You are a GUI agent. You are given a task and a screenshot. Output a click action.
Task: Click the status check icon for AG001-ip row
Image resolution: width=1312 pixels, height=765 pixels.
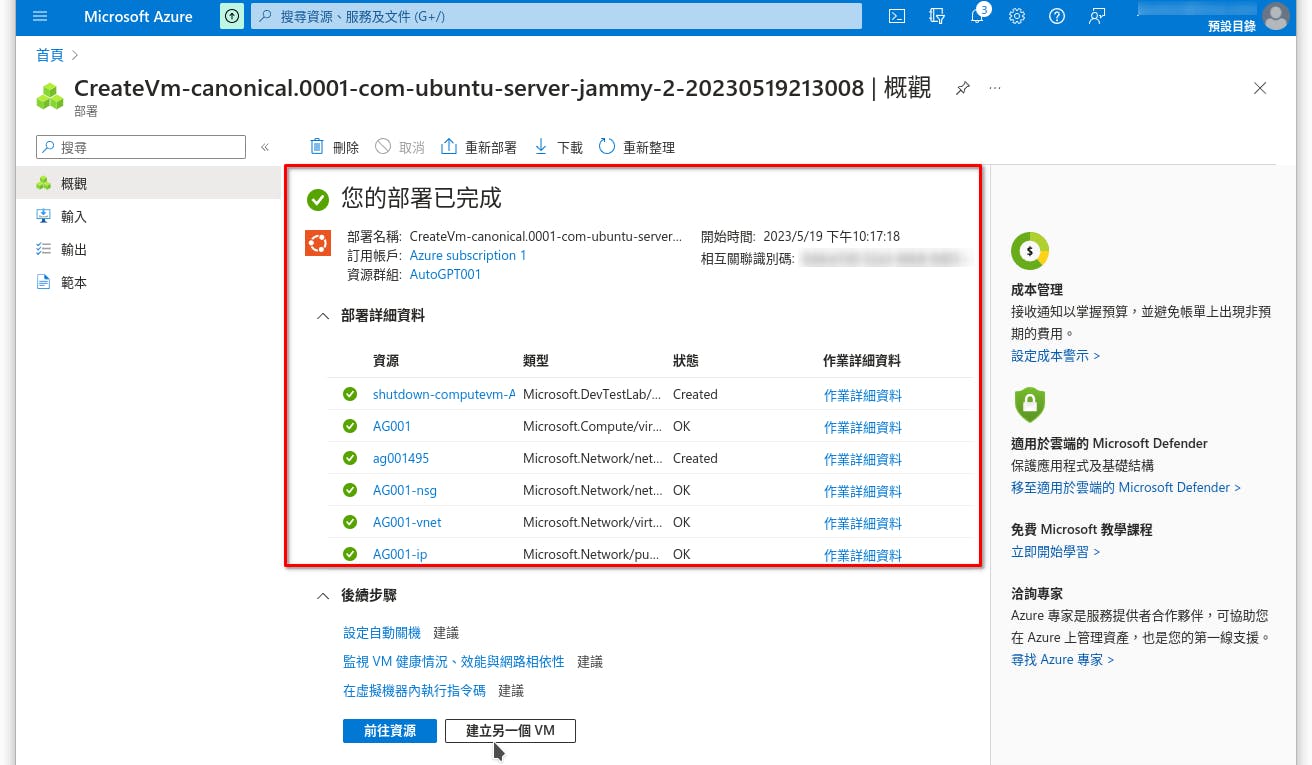coord(350,554)
